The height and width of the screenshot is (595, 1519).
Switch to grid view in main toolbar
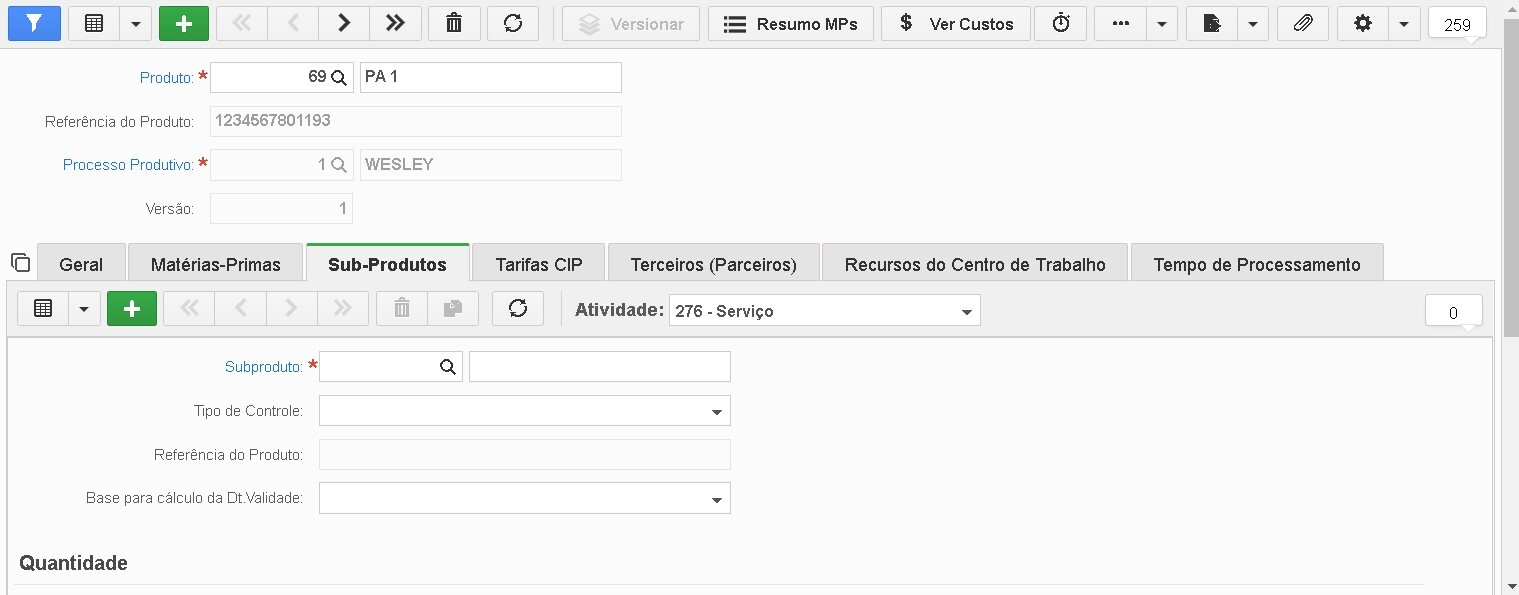94,23
